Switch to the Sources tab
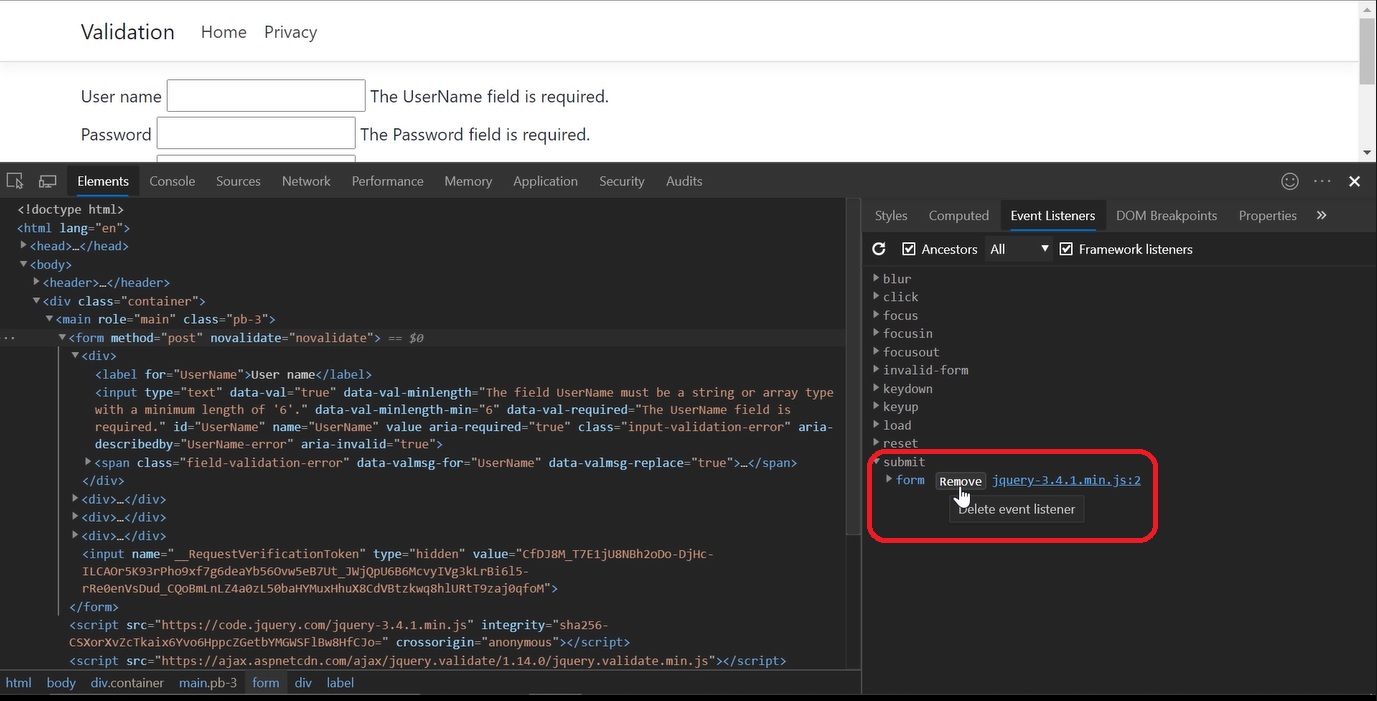Image resolution: width=1377 pixels, height=701 pixels. click(x=238, y=181)
